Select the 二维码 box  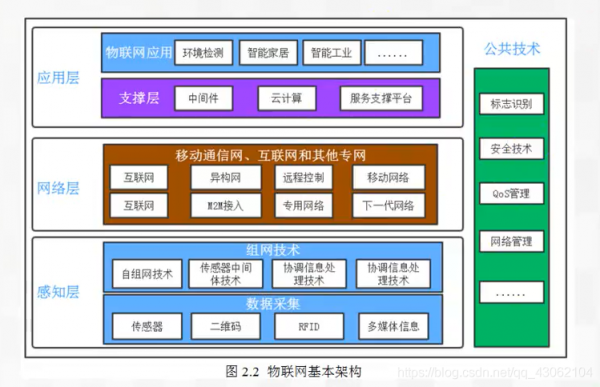[226, 327]
